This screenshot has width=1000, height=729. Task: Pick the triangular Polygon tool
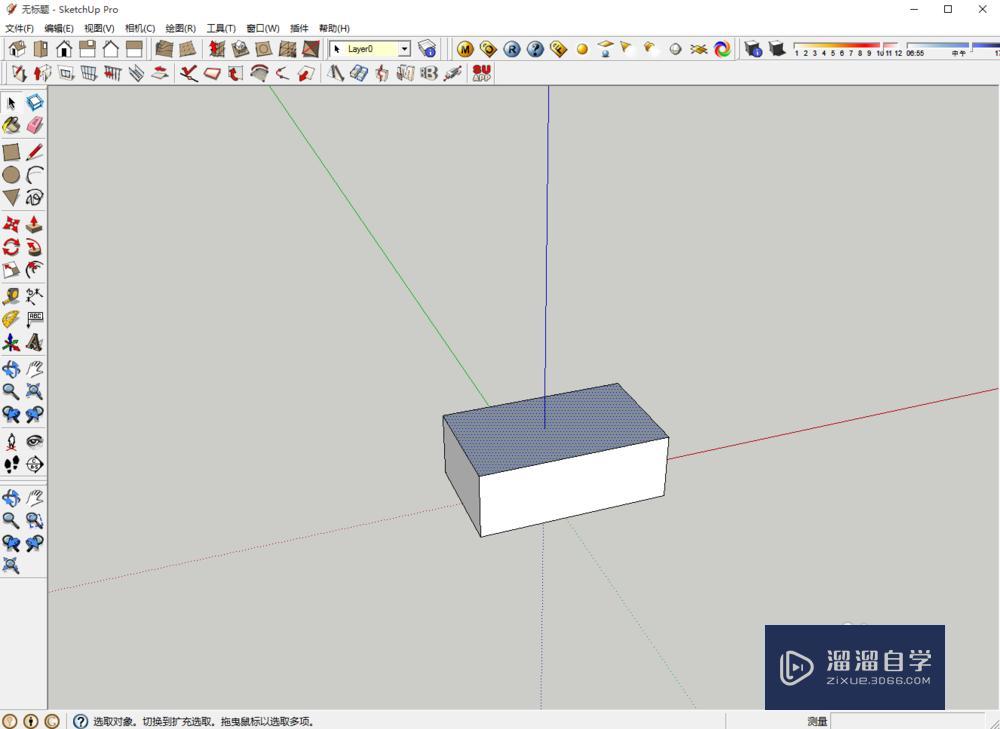(11, 198)
